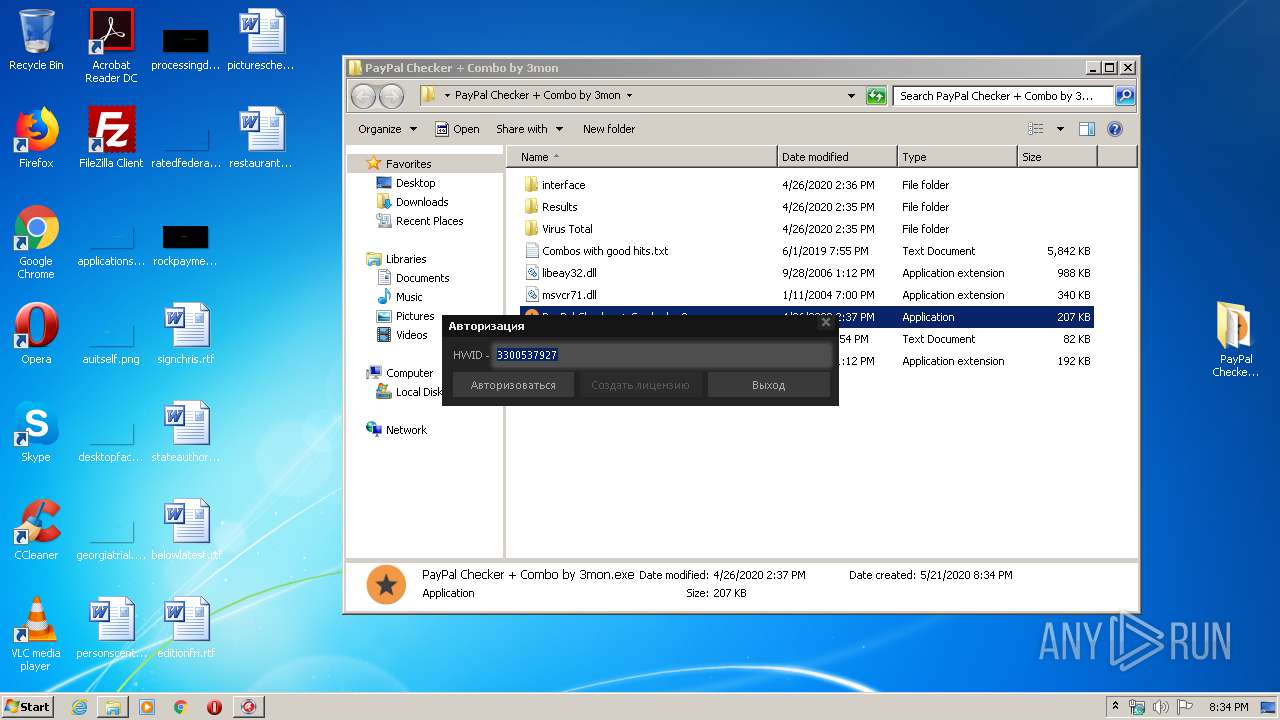Open the Recycle Bin desktop icon
1280x720 pixels.
(36, 40)
